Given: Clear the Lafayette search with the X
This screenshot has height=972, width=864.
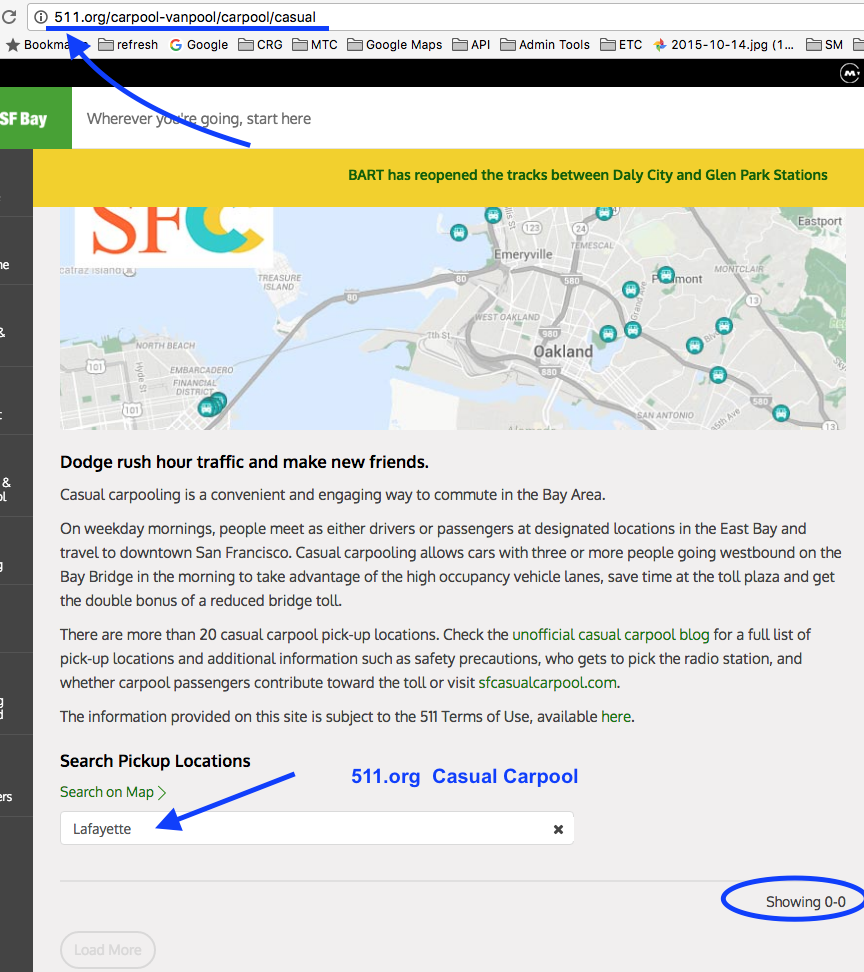Looking at the screenshot, I should click(x=558, y=829).
